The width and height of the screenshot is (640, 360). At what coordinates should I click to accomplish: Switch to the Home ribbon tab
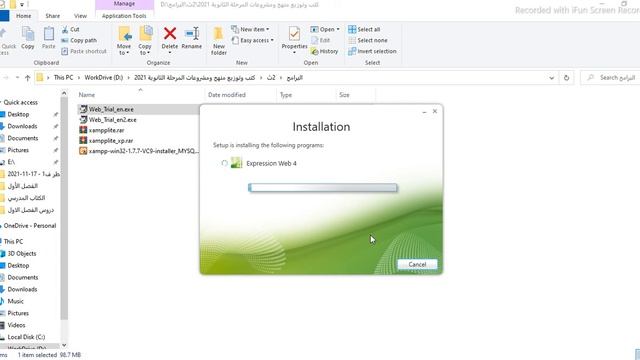coord(24,16)
